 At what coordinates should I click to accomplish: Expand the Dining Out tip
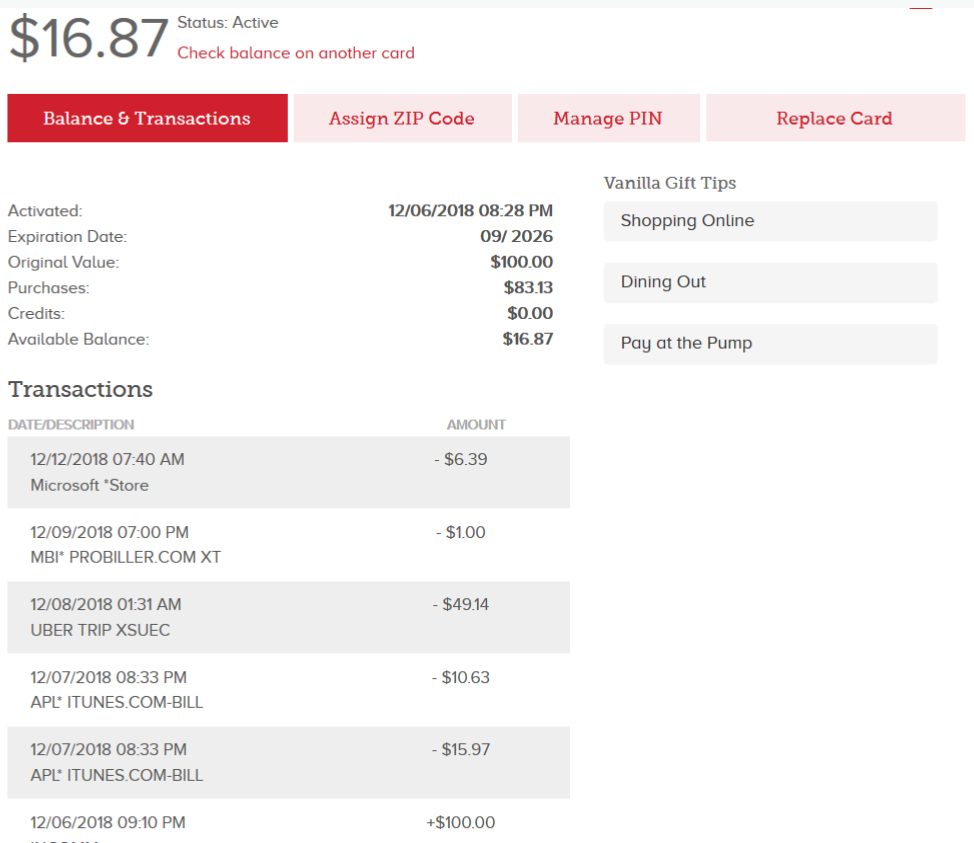pos(769,282)
